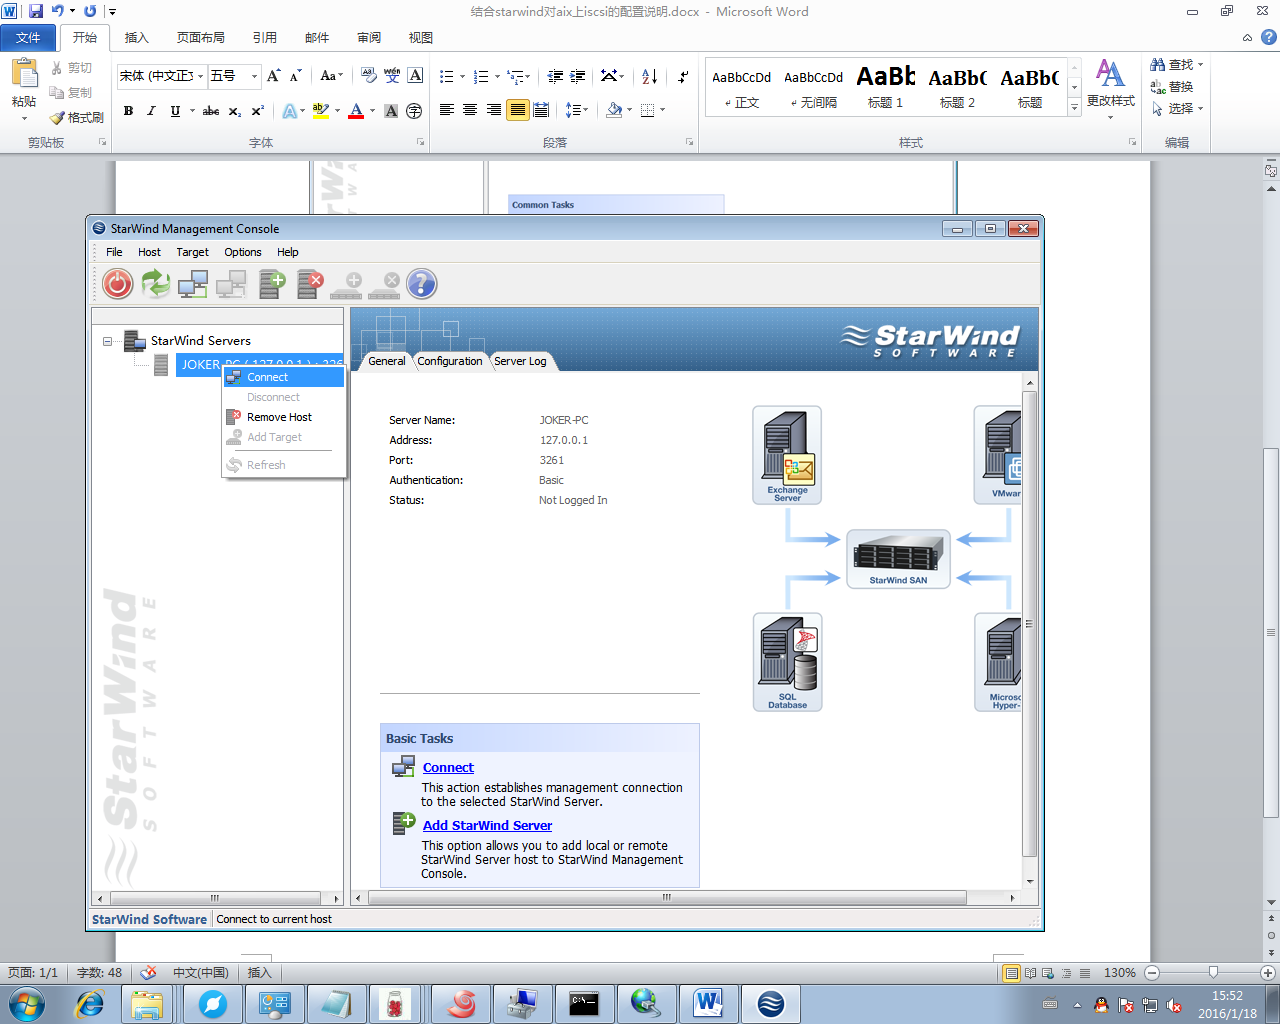Click the 替换 (Replace) button
Screen dimensions: 1280x1024
click(x=1172, y=87)
